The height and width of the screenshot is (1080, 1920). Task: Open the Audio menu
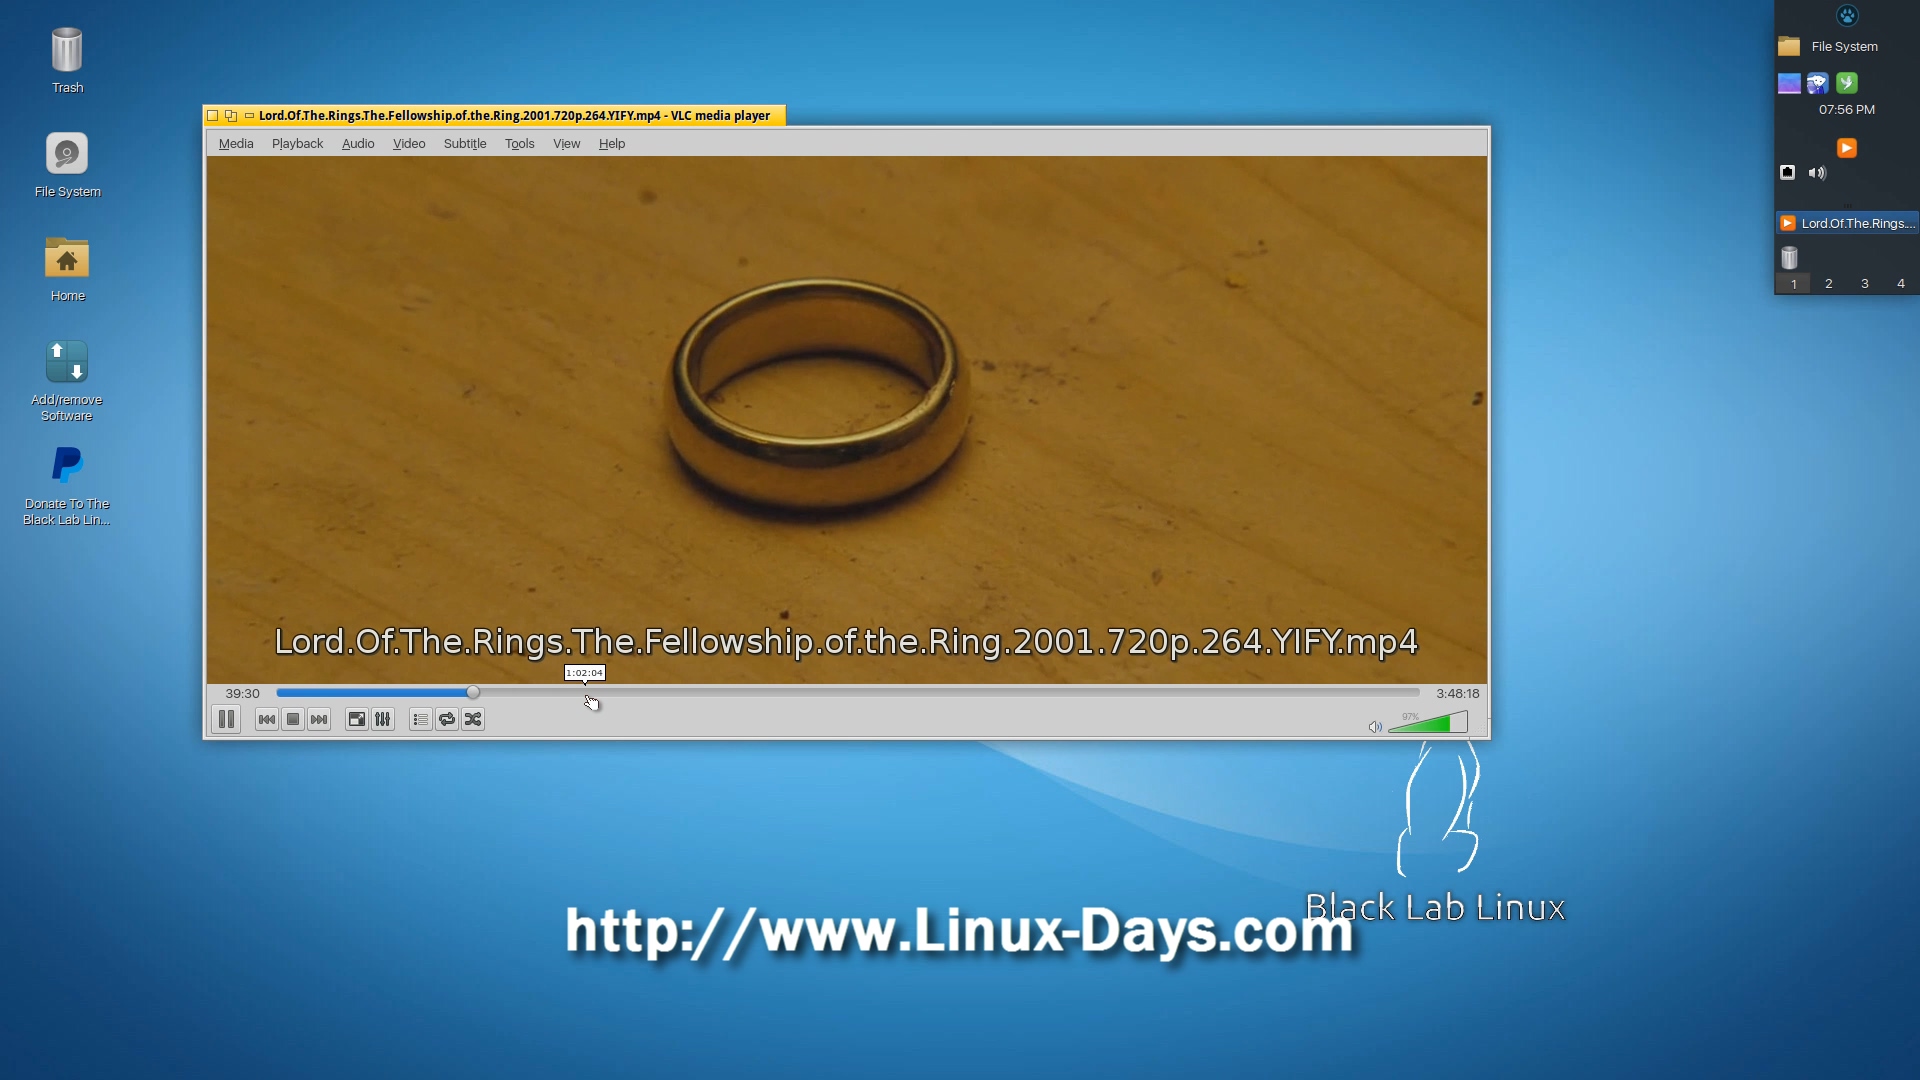coord(358,143)
